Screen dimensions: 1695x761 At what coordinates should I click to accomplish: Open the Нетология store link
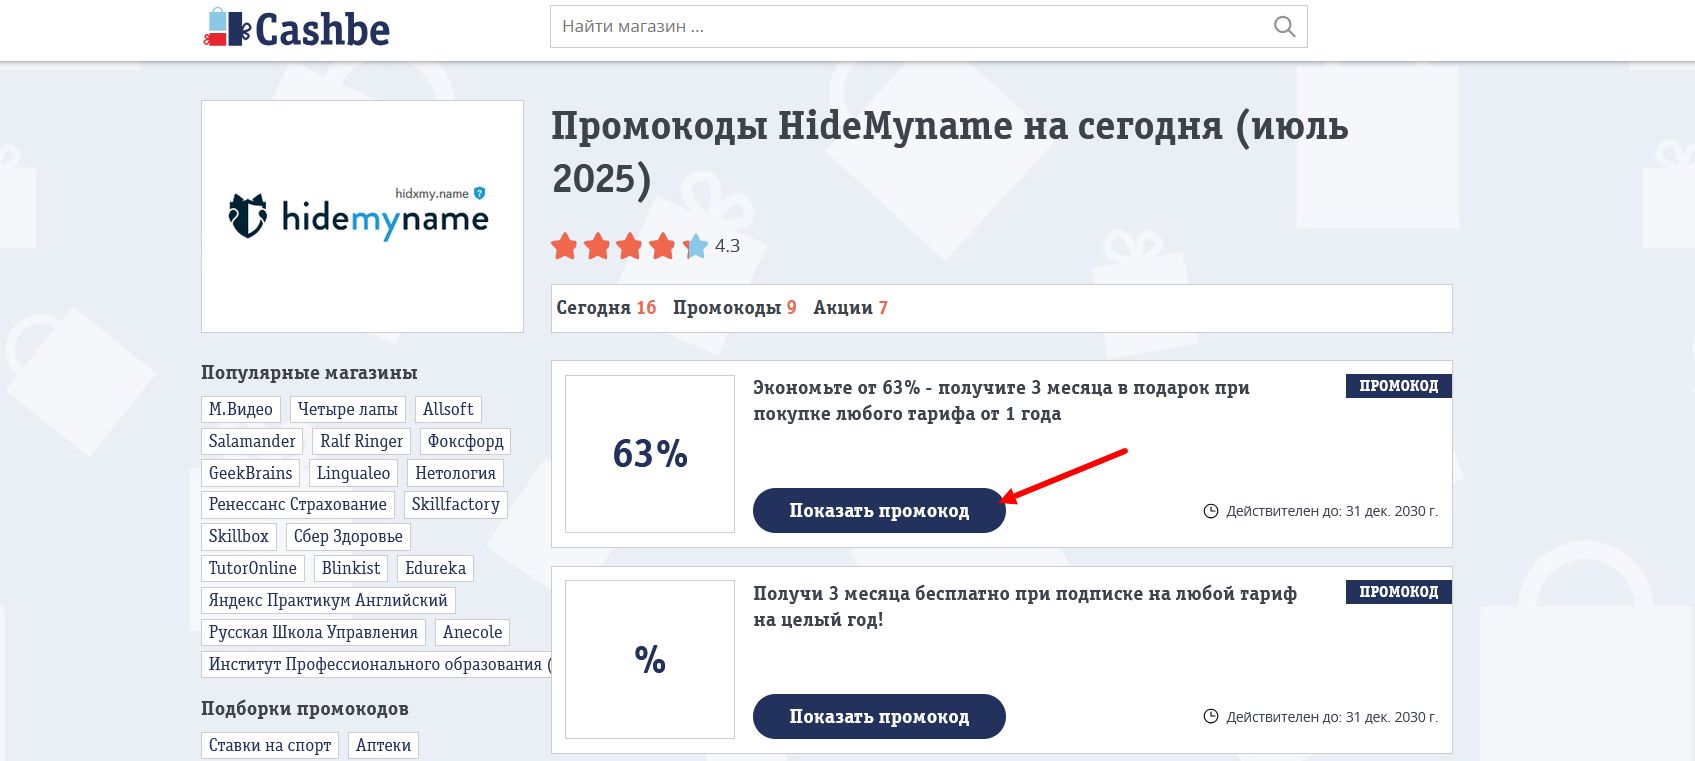456,473
